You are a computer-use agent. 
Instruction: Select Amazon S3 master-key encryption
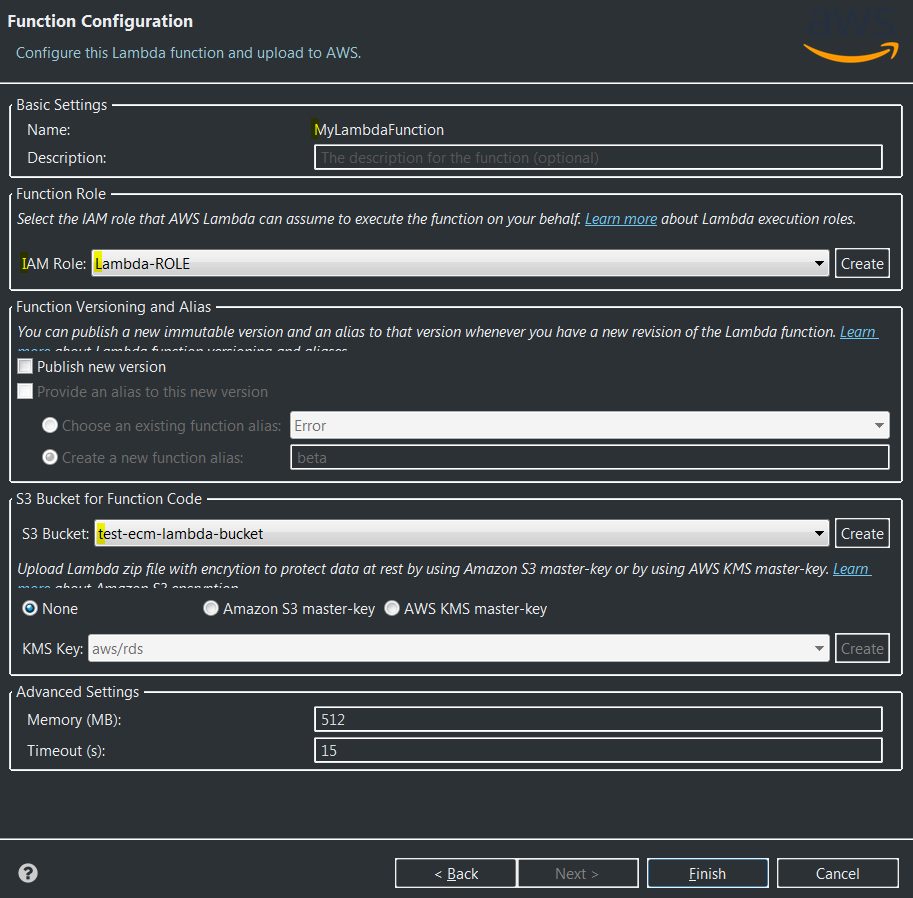coord(211,609)
